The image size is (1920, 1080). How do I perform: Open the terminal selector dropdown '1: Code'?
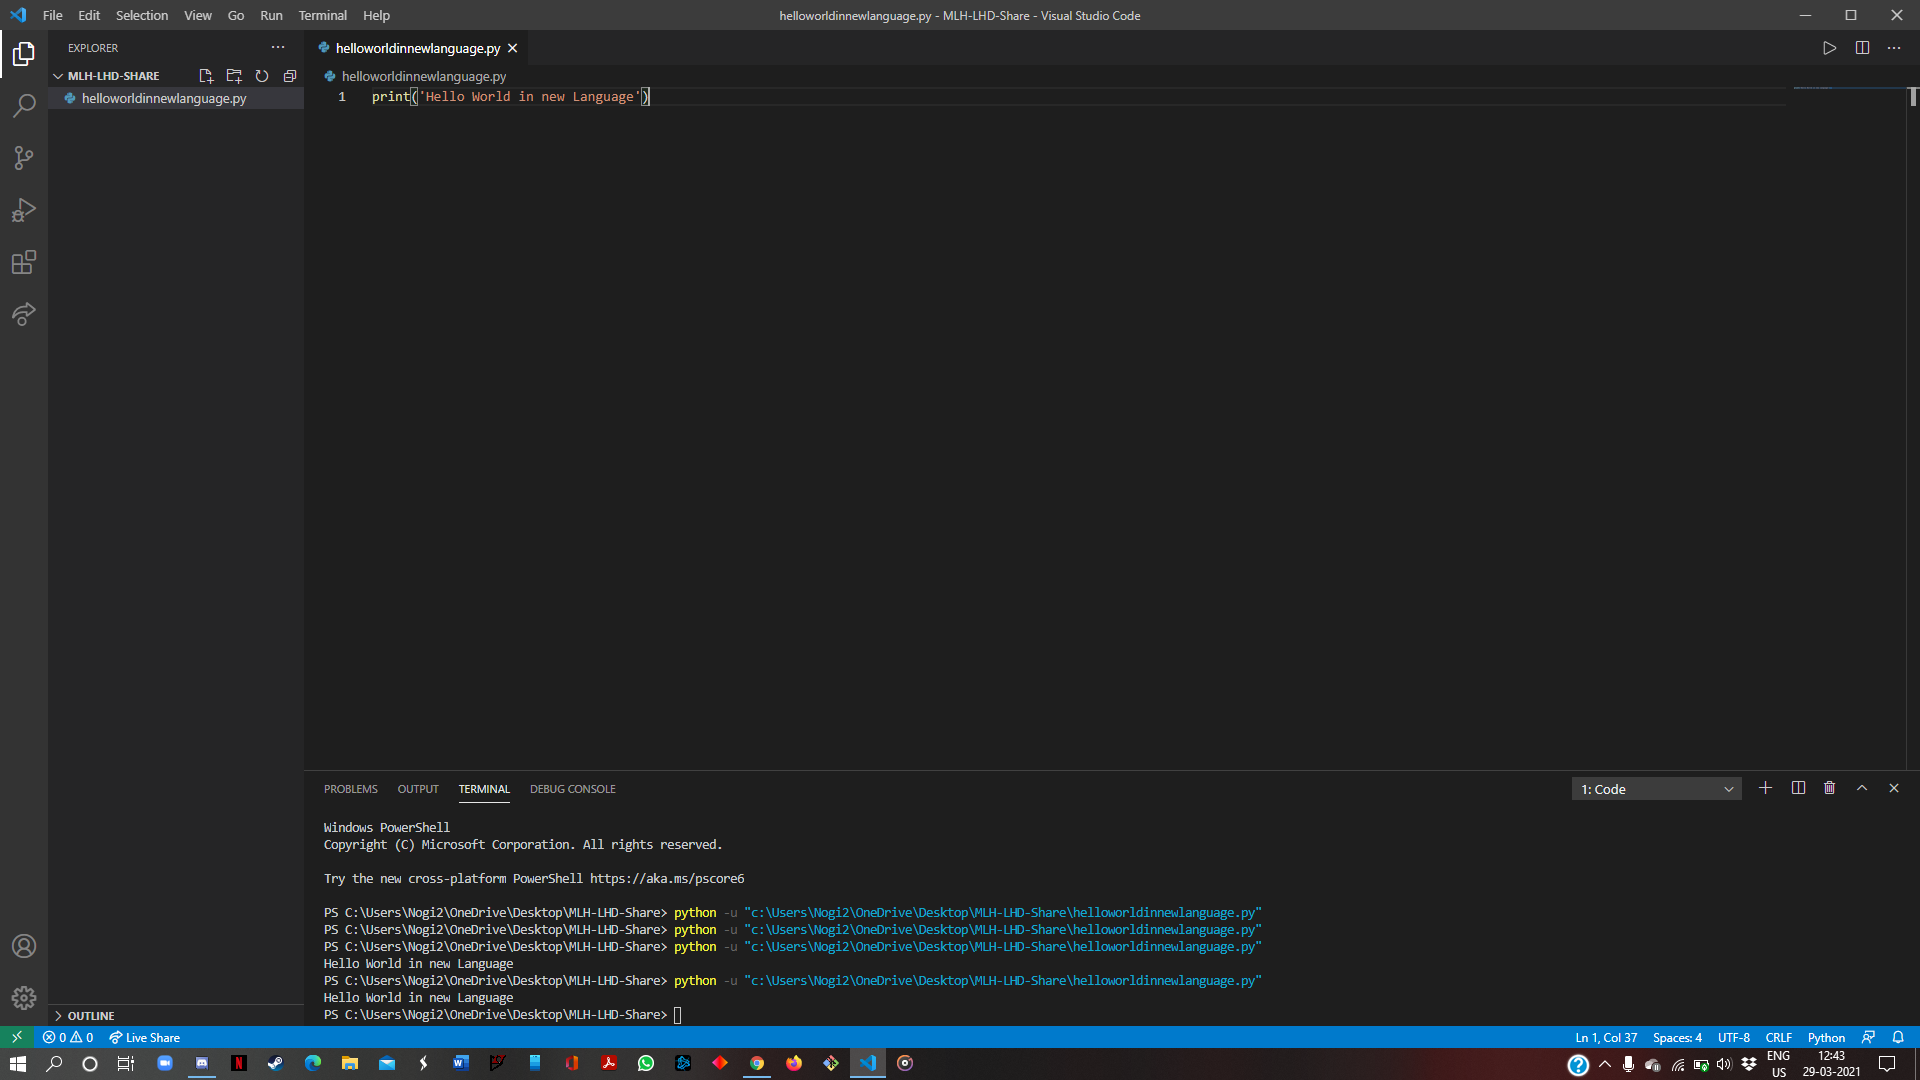pyautogui.click(x=1656, y=789)
